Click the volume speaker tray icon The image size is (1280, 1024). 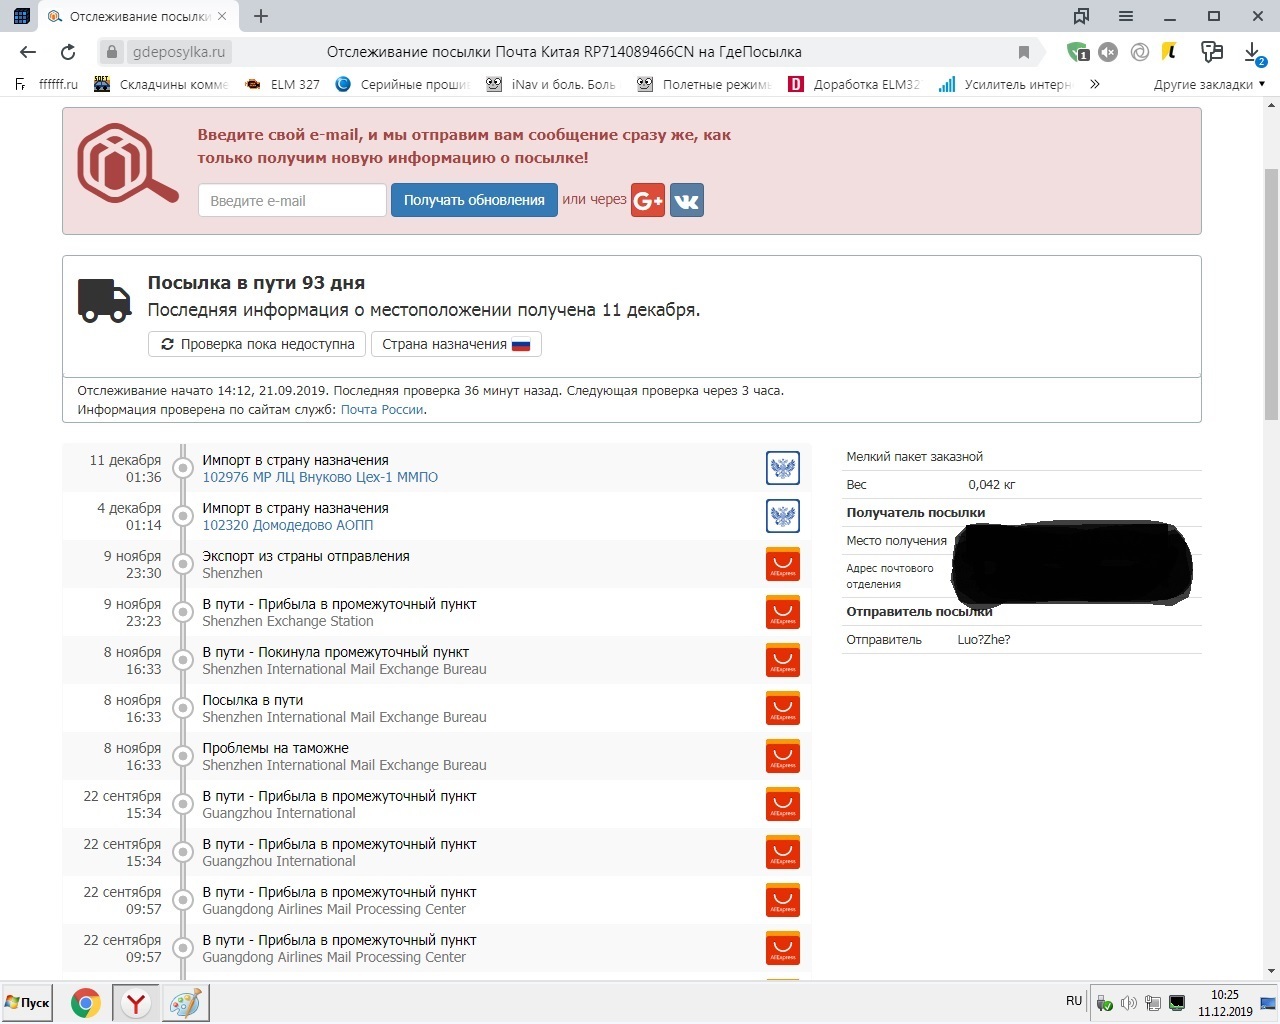(1128, 1003)
